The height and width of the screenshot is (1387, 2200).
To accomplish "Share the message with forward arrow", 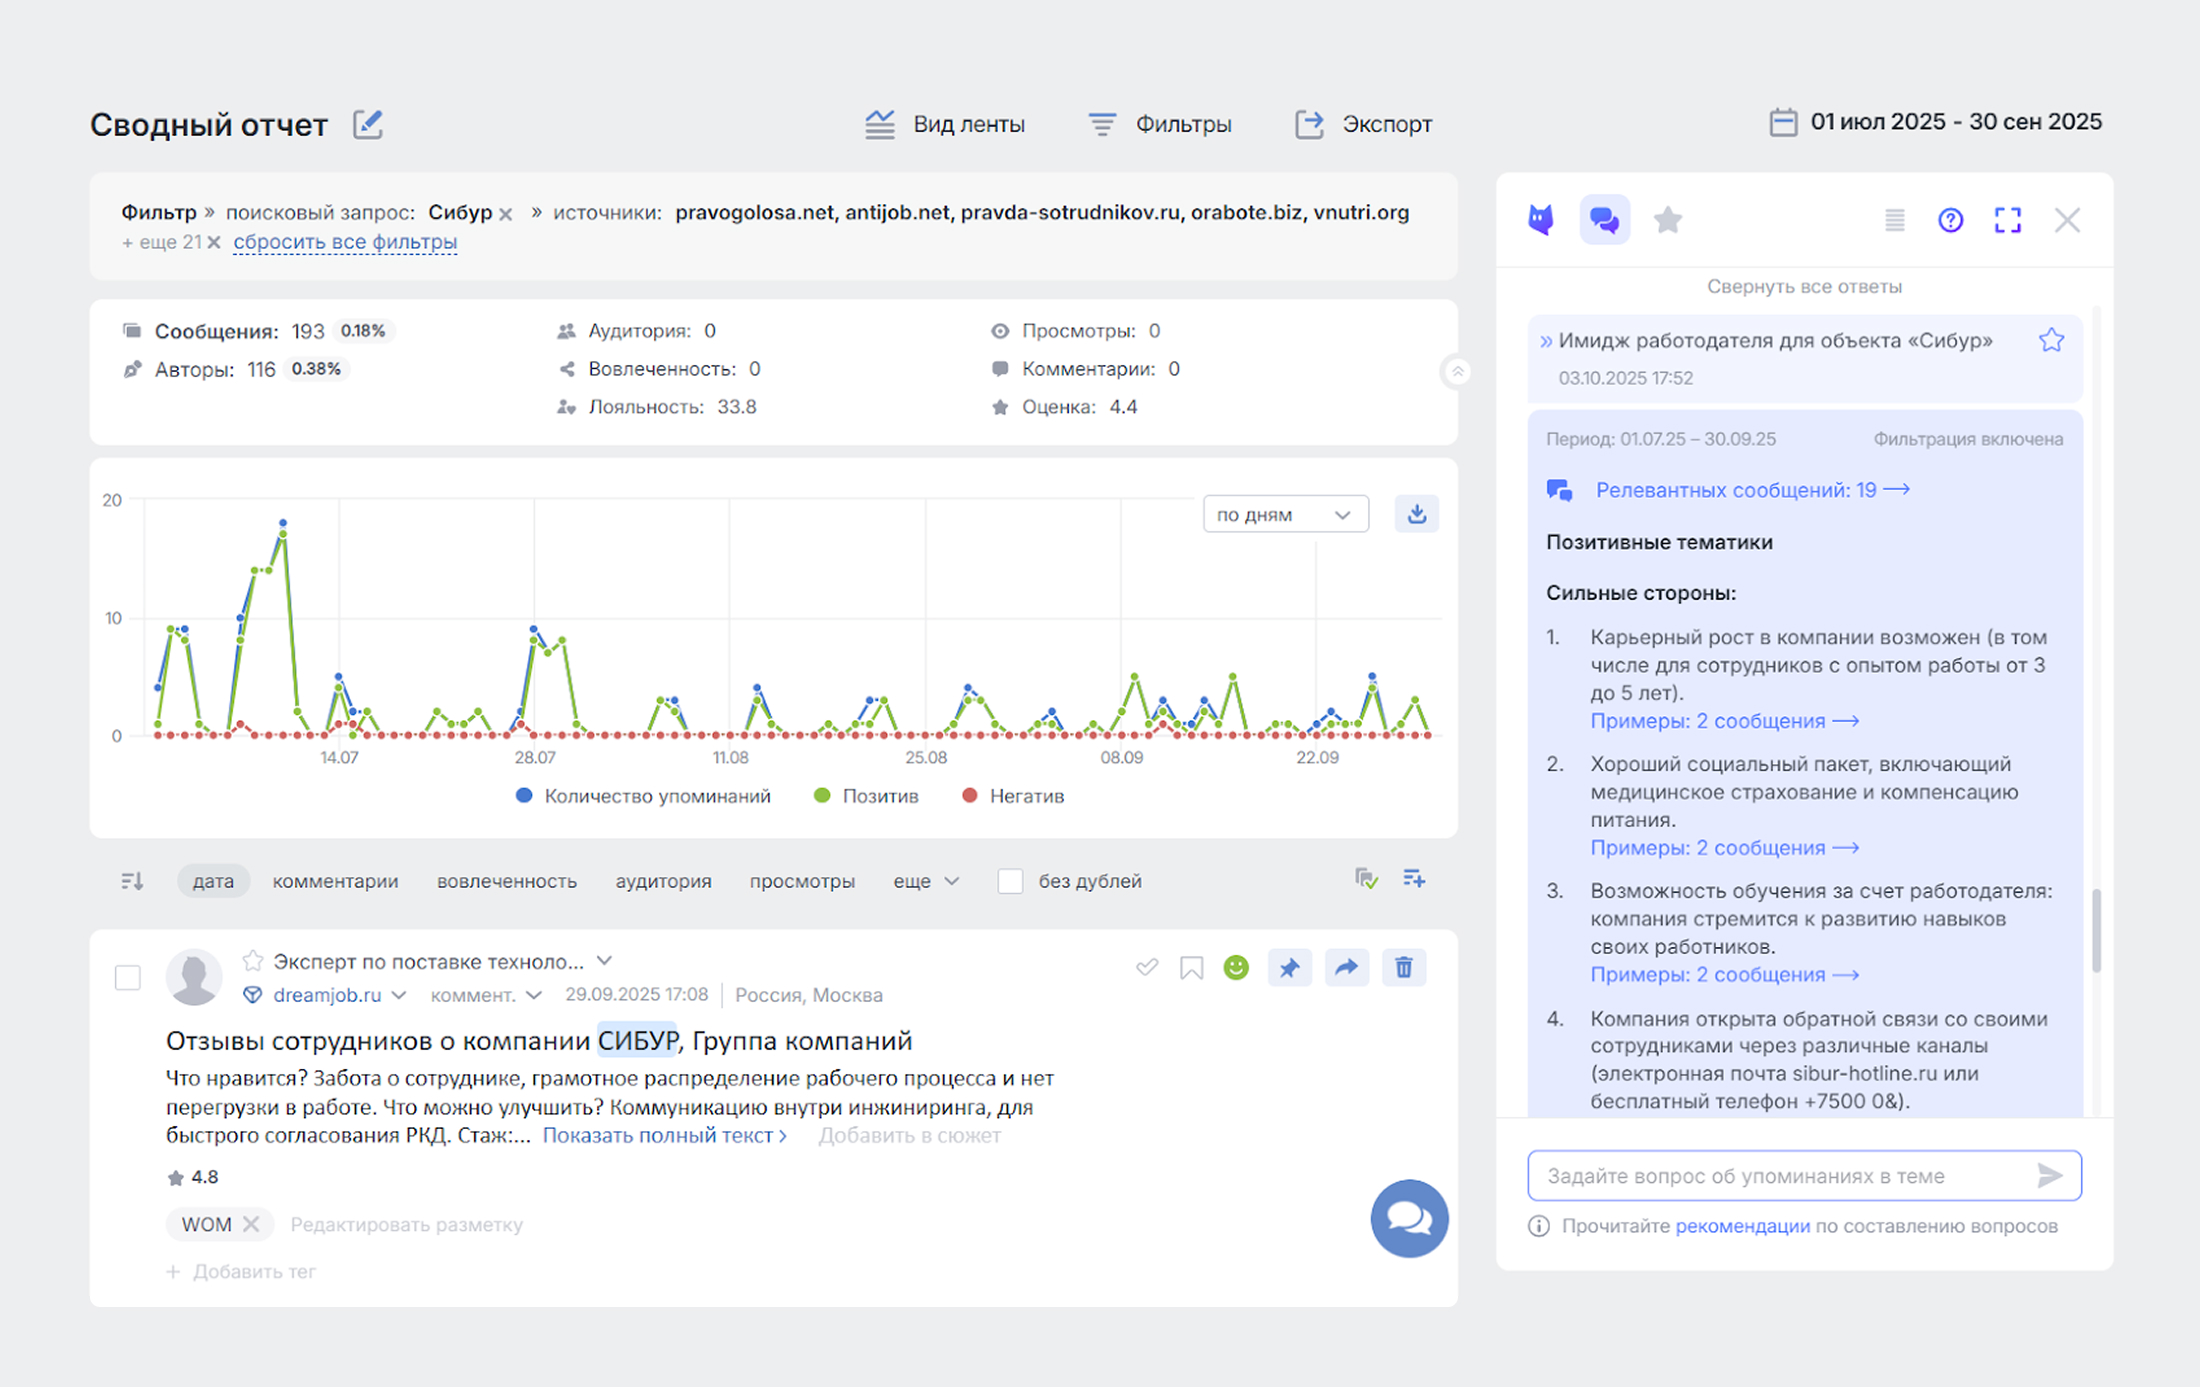I will click(1346, 967).
